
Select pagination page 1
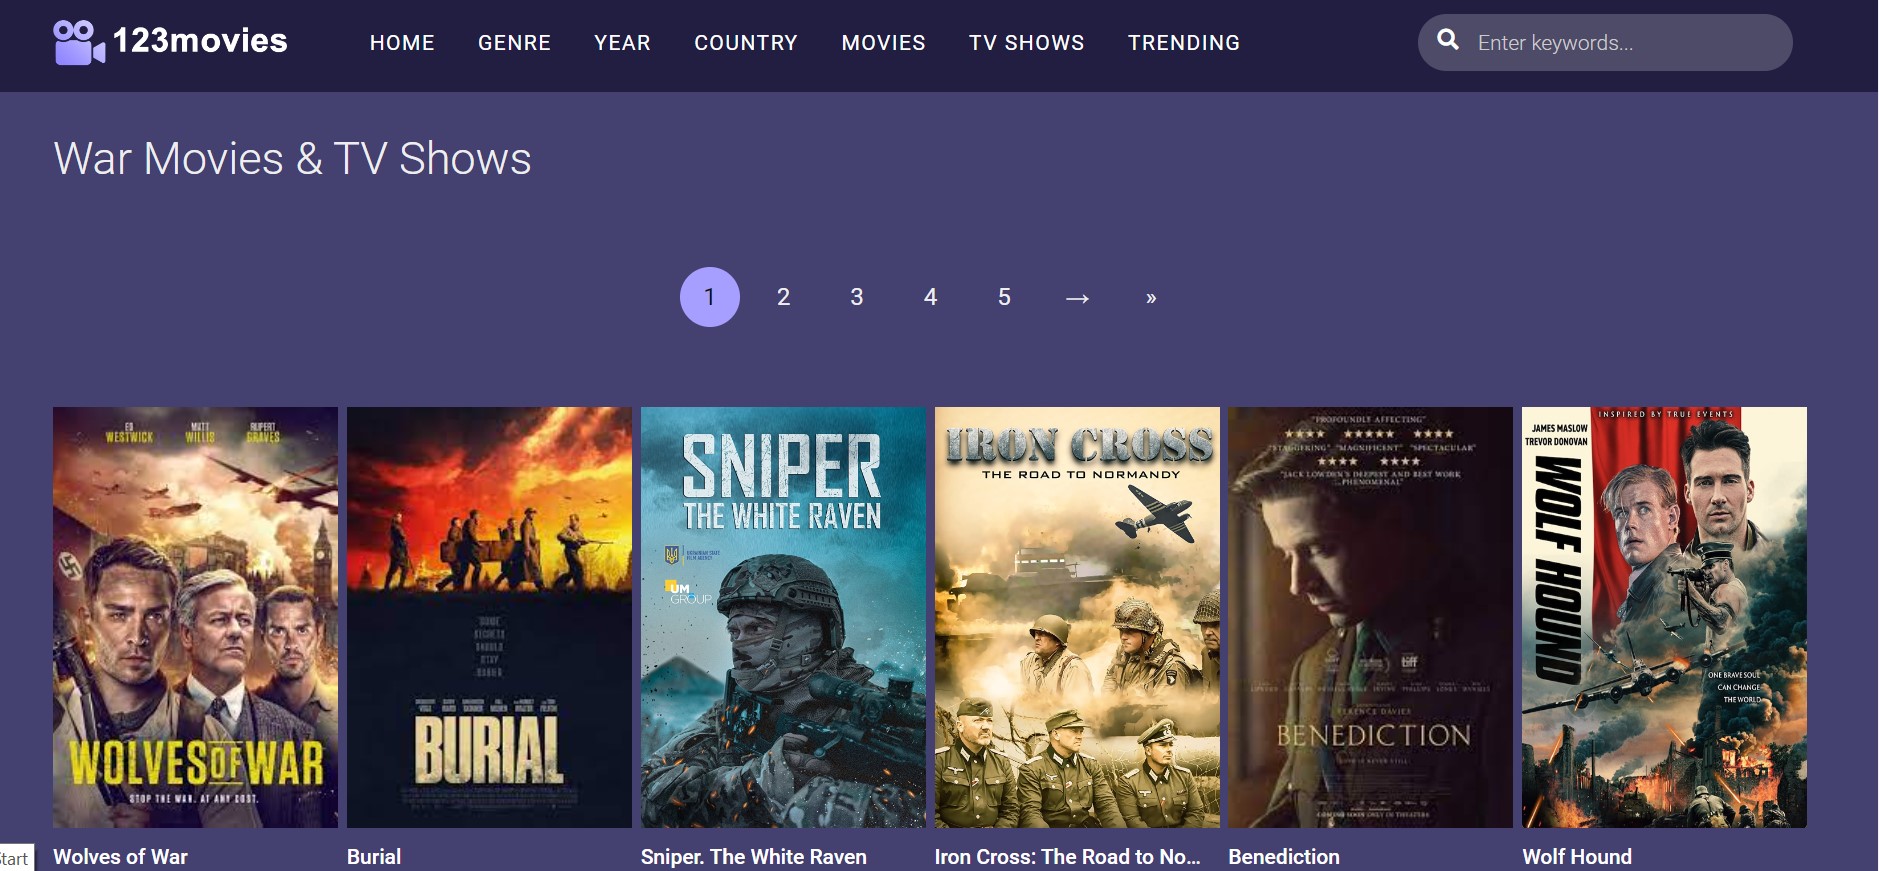click(x=710, y=297)
